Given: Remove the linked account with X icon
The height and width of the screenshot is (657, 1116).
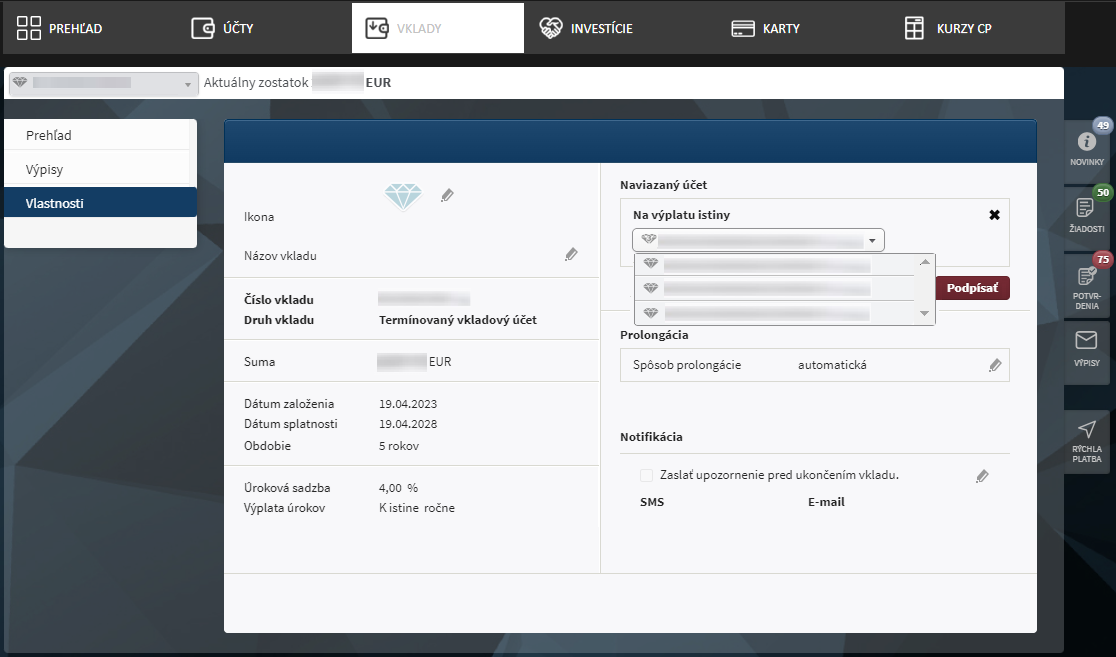Looking at the screenshot, I should tap(994, 215).
